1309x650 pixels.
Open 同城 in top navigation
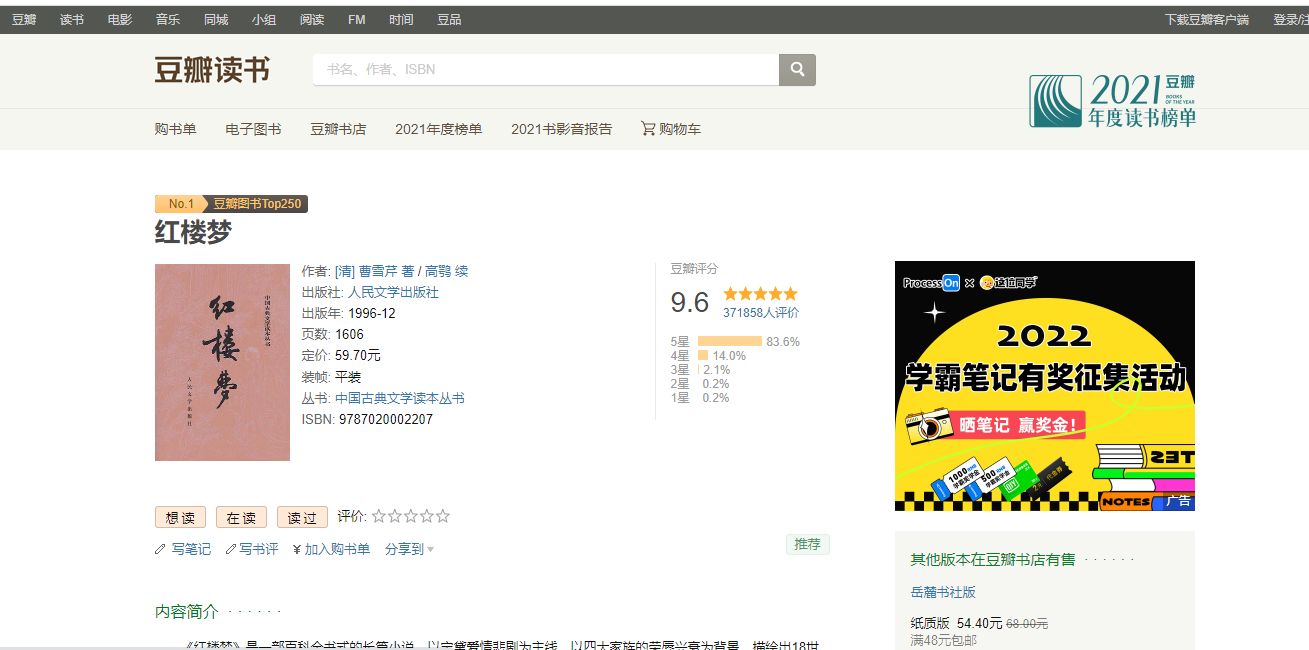click(x=216, y=20)
